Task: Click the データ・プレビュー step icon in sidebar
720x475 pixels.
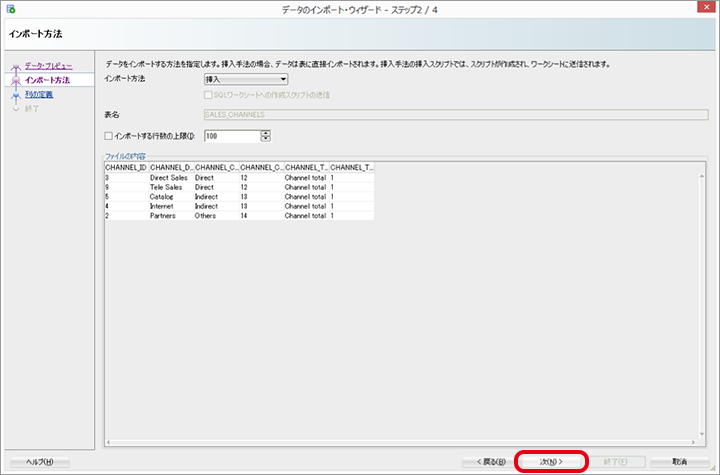Action: (15, 67)
